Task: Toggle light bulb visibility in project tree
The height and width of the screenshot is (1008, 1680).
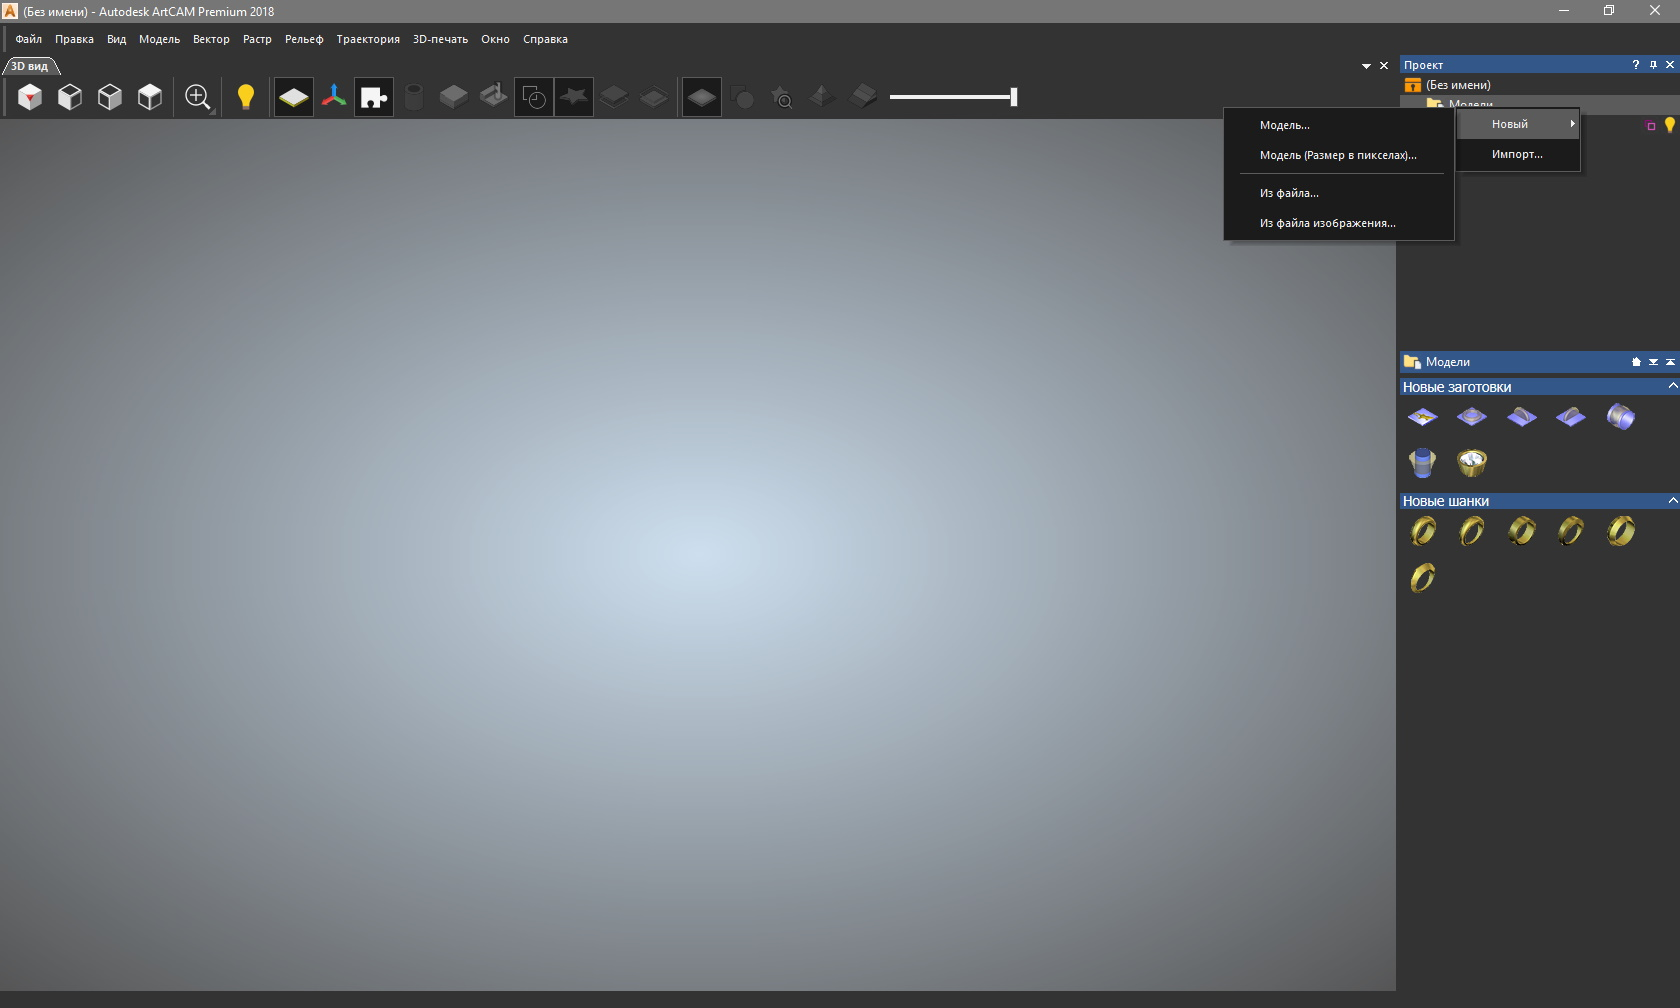Action: [1669, 125]
